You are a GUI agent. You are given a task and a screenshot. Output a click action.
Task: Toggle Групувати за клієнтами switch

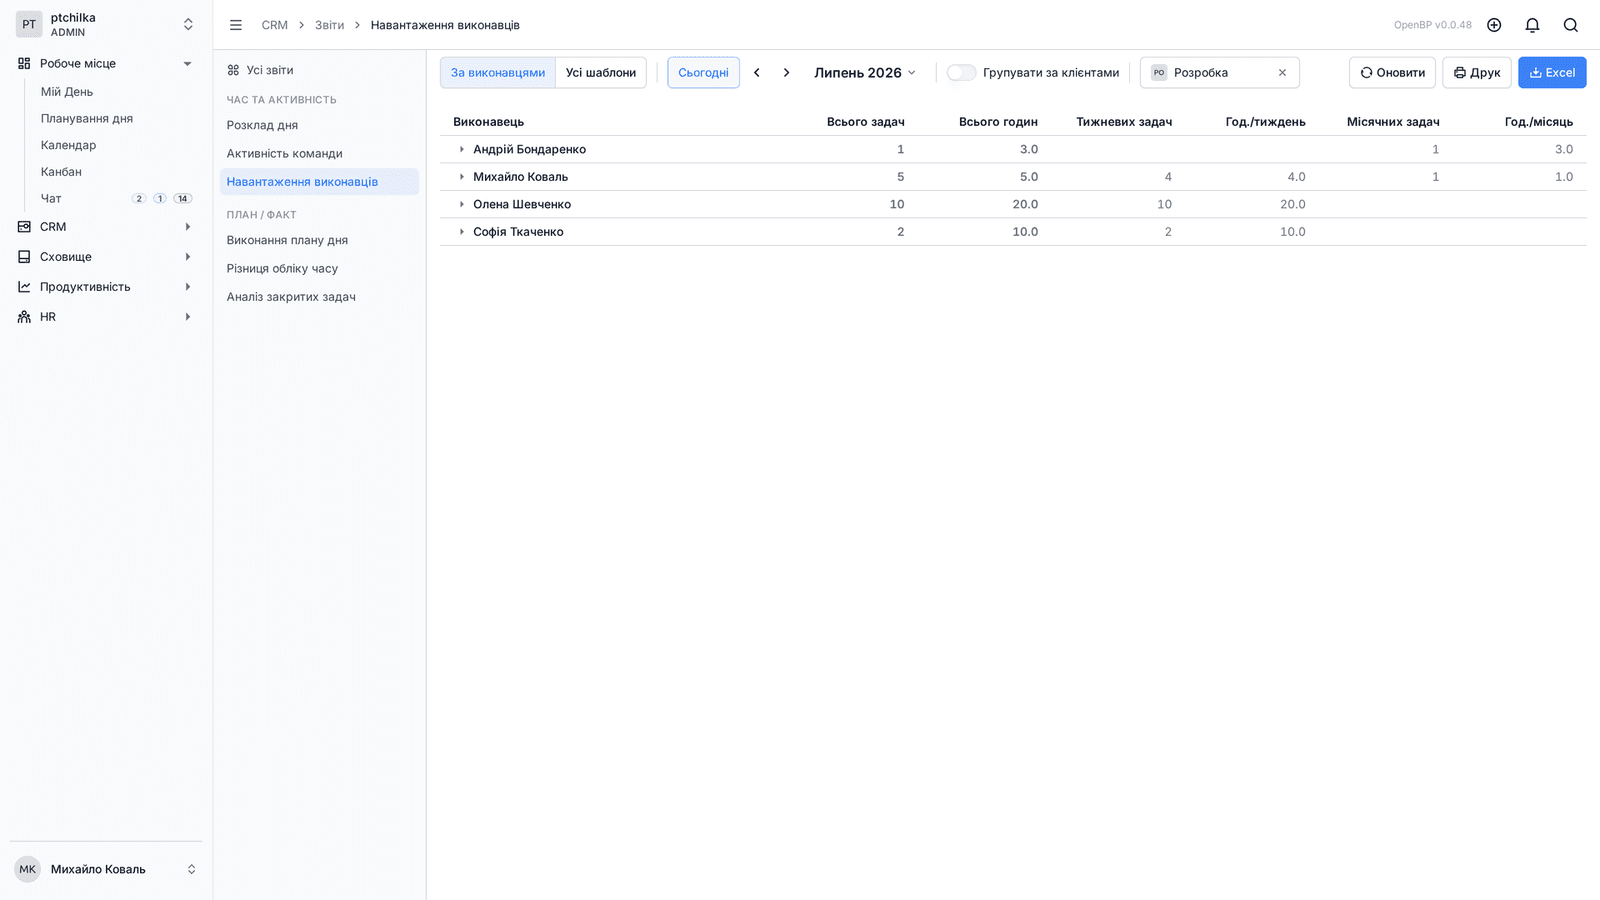(x=961, y=72)
